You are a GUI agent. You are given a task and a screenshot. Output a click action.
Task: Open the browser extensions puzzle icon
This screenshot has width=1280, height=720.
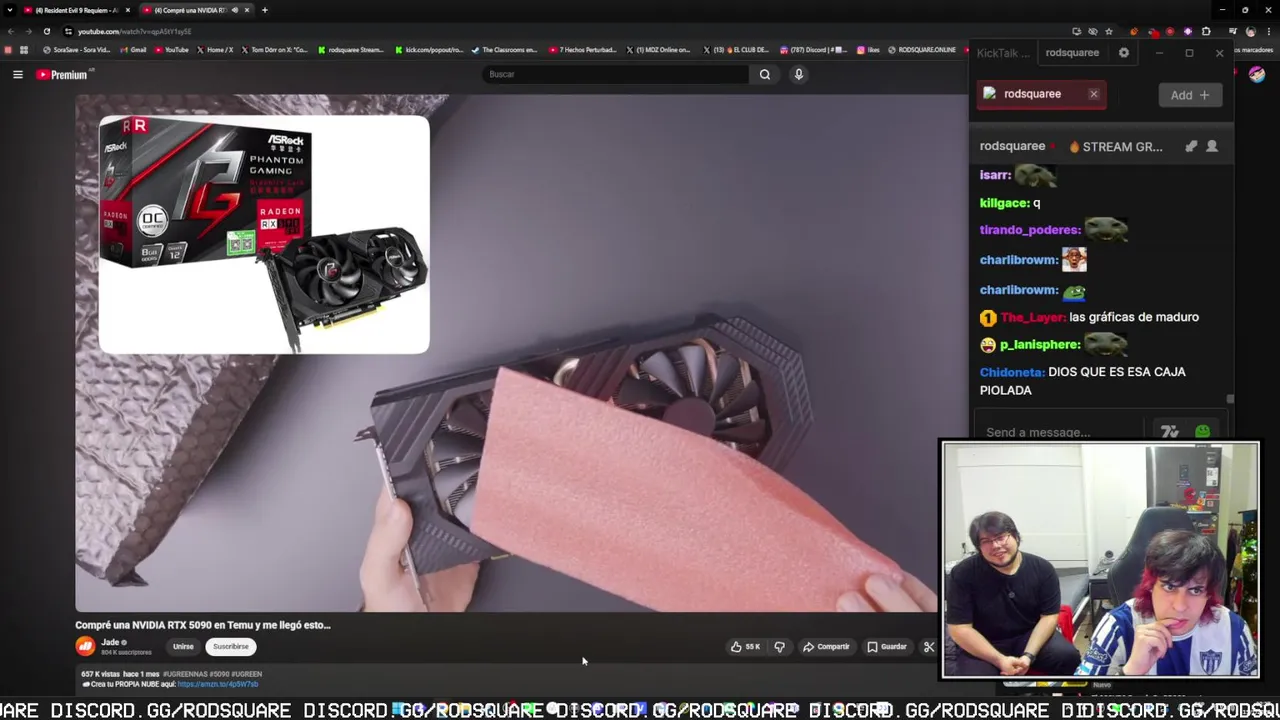[1205, 31]
